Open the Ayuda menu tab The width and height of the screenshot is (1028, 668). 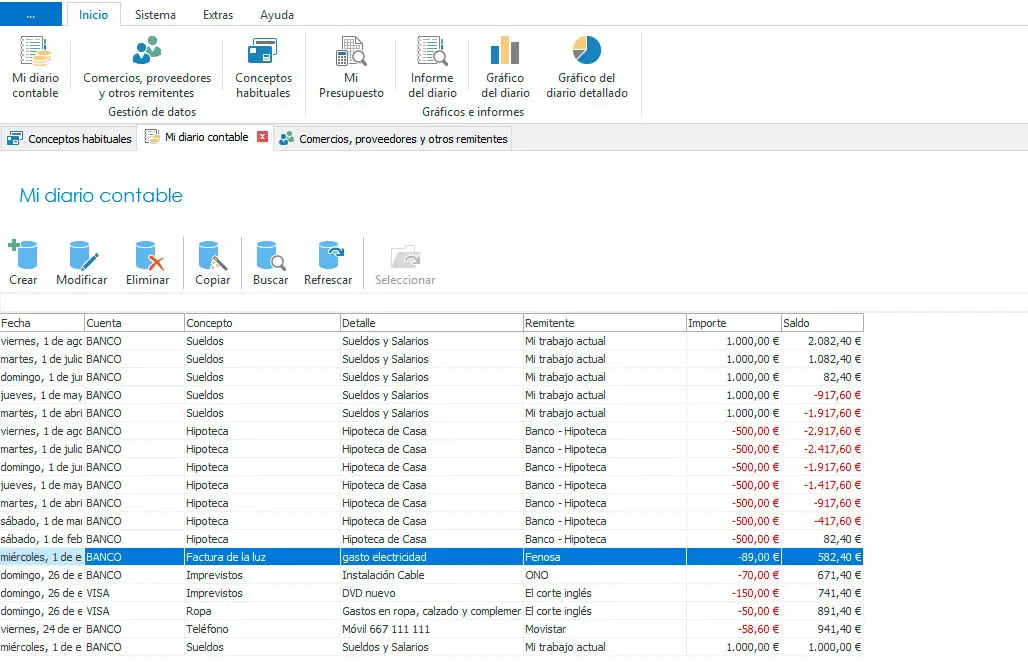point(277,15)
